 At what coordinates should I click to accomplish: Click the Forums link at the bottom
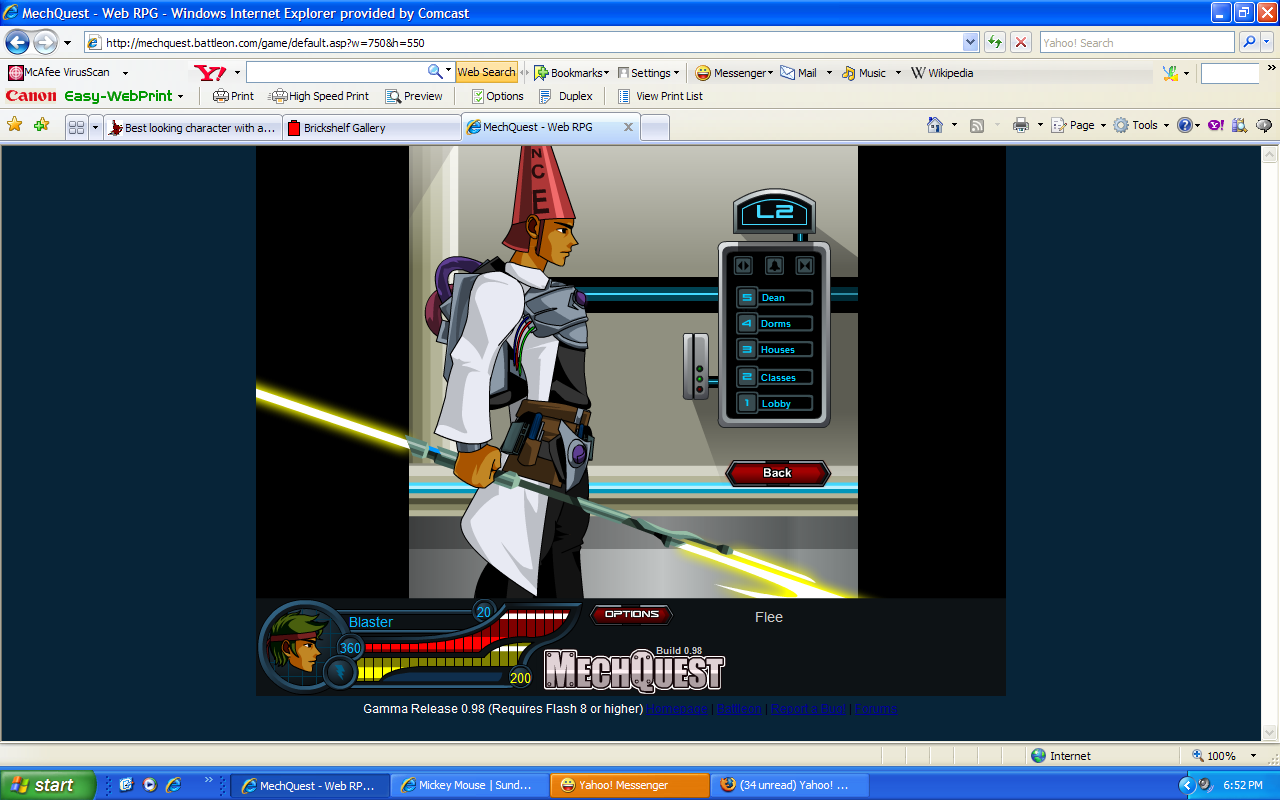pos(876,708)
